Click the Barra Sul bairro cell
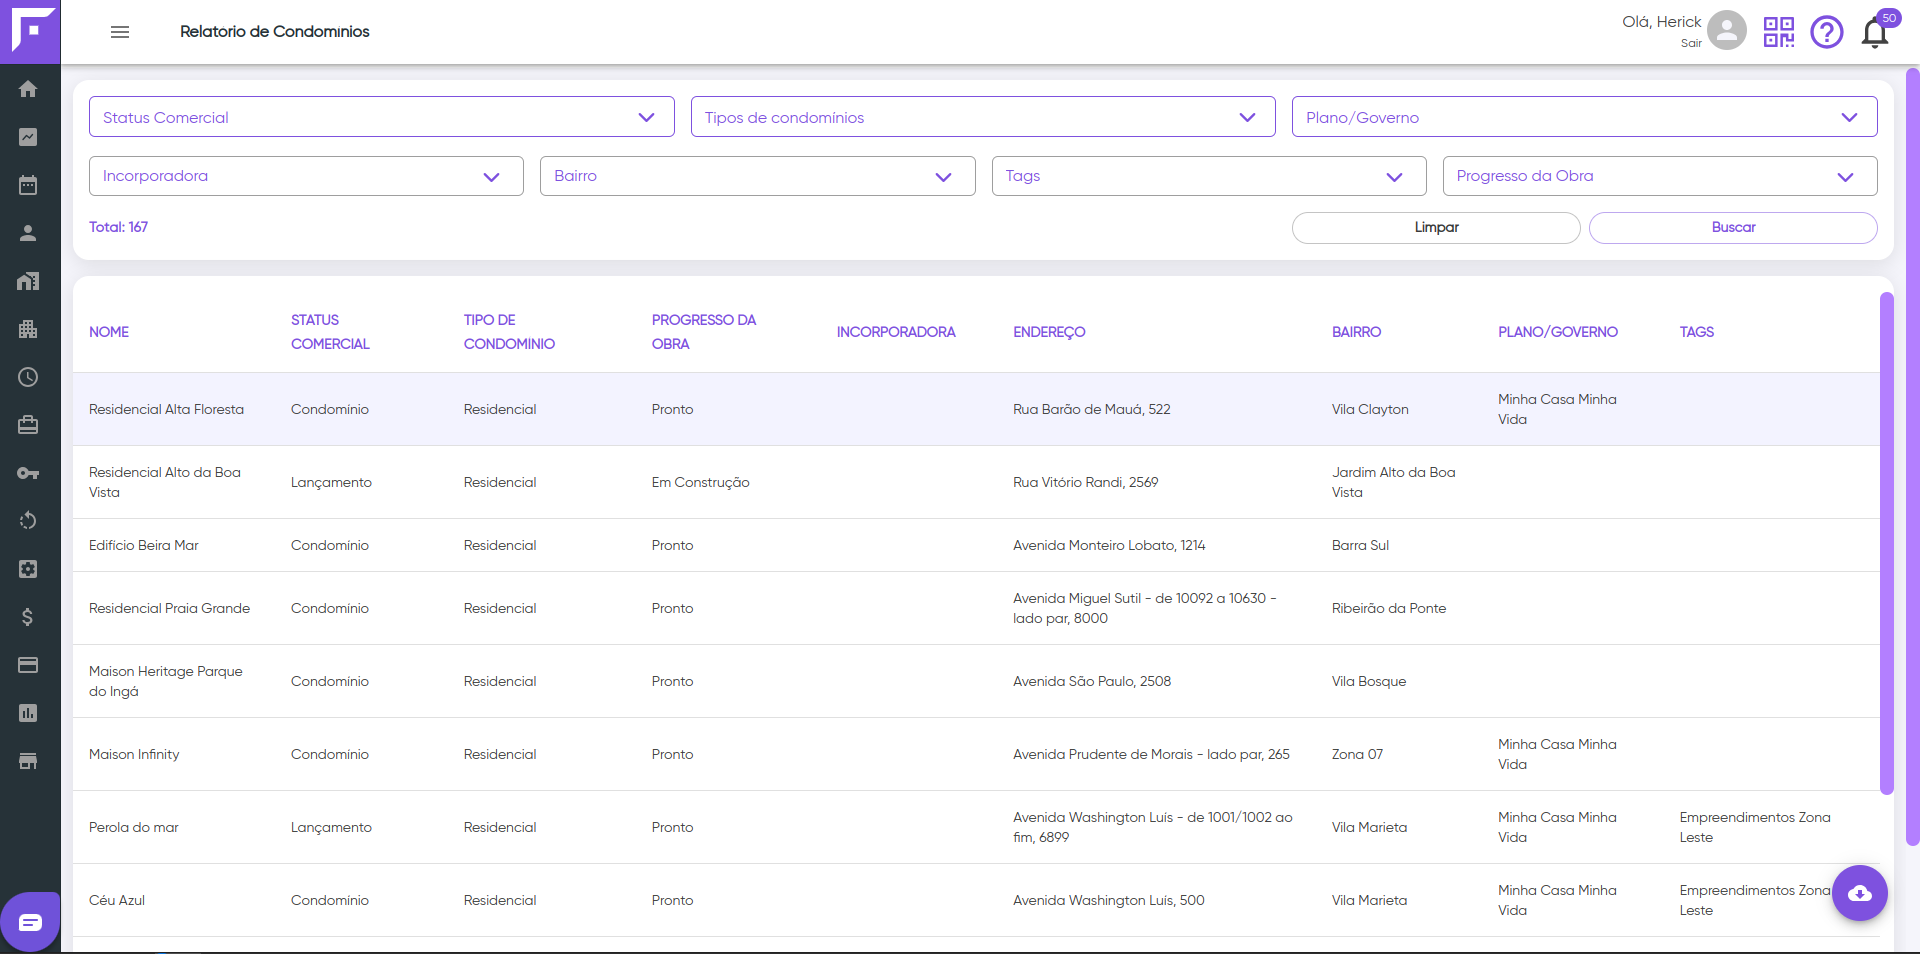The width and height of the screenshot is (1920, 954). (1360, 545)
